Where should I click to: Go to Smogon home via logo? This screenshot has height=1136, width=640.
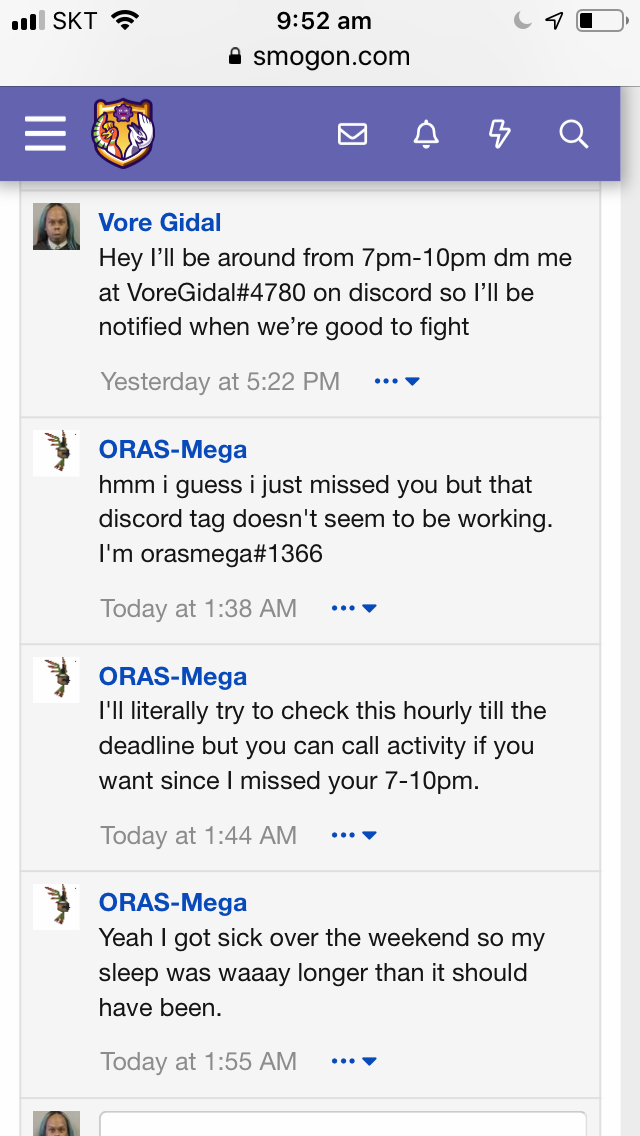click(123, 133)
